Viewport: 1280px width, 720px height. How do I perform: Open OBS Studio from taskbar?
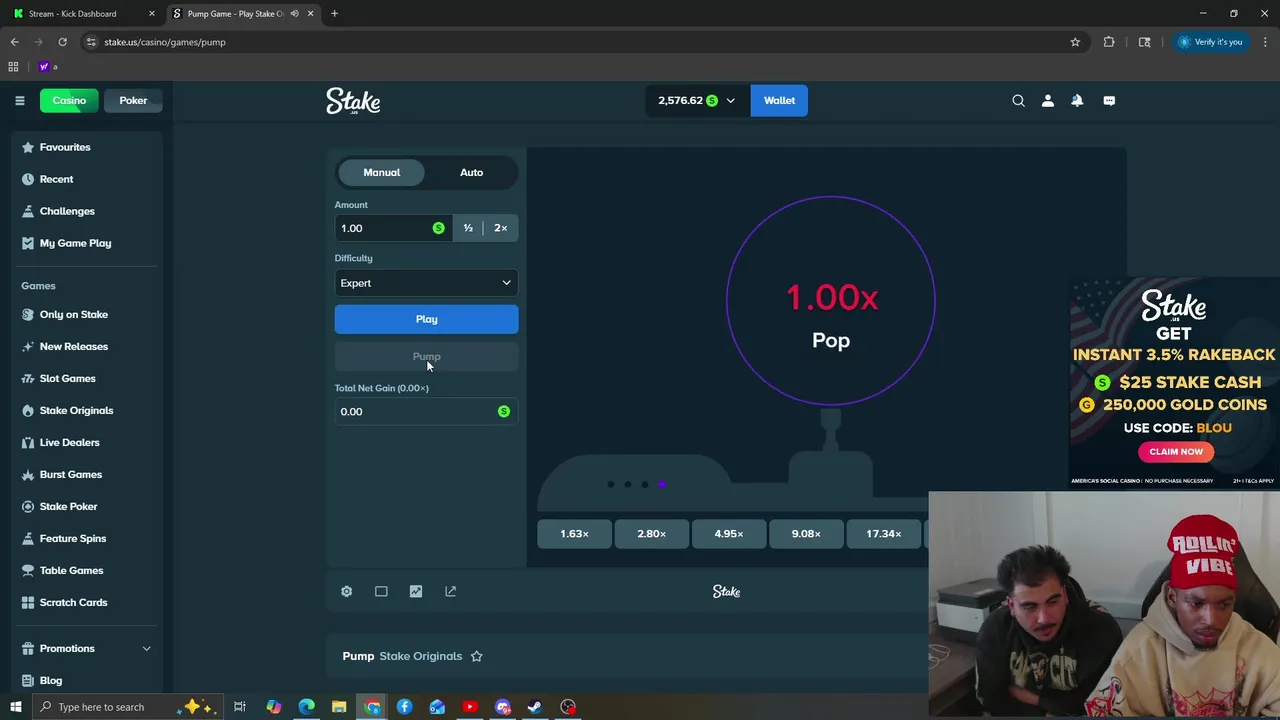(568, 707)
